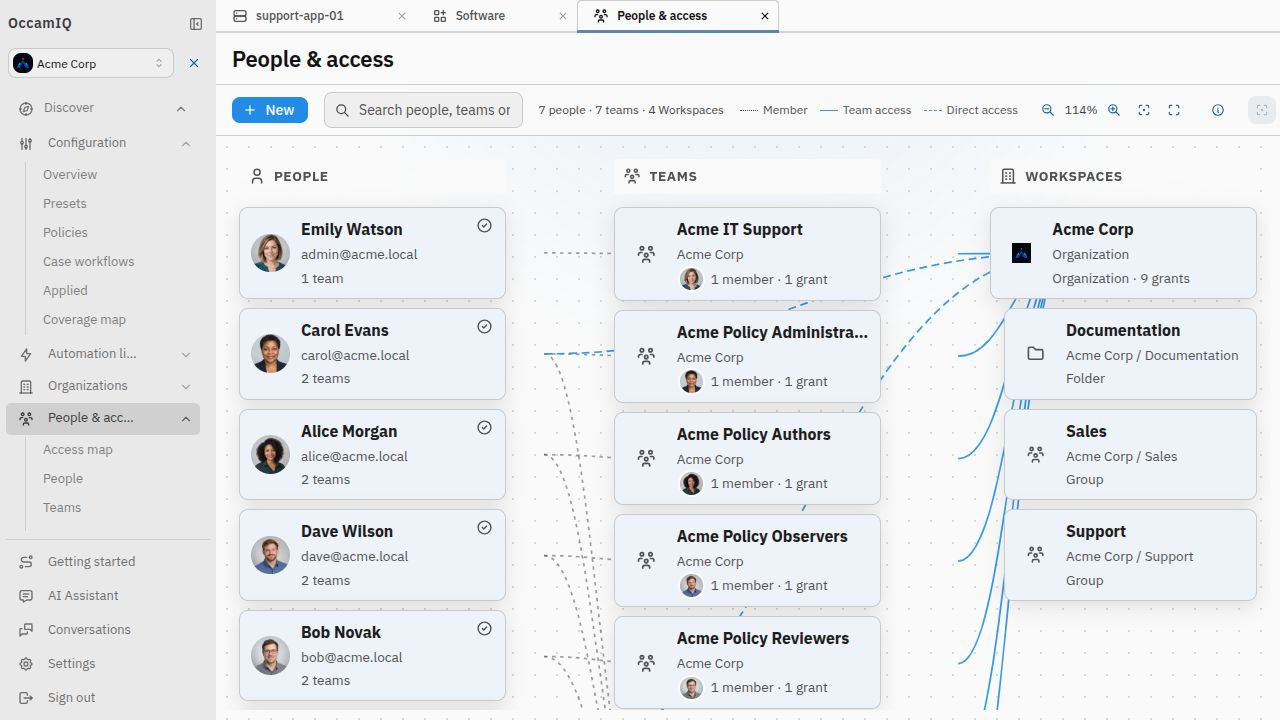Open the Coverage map page
Screen dimensions: 1280x720
tap(84, 319)
